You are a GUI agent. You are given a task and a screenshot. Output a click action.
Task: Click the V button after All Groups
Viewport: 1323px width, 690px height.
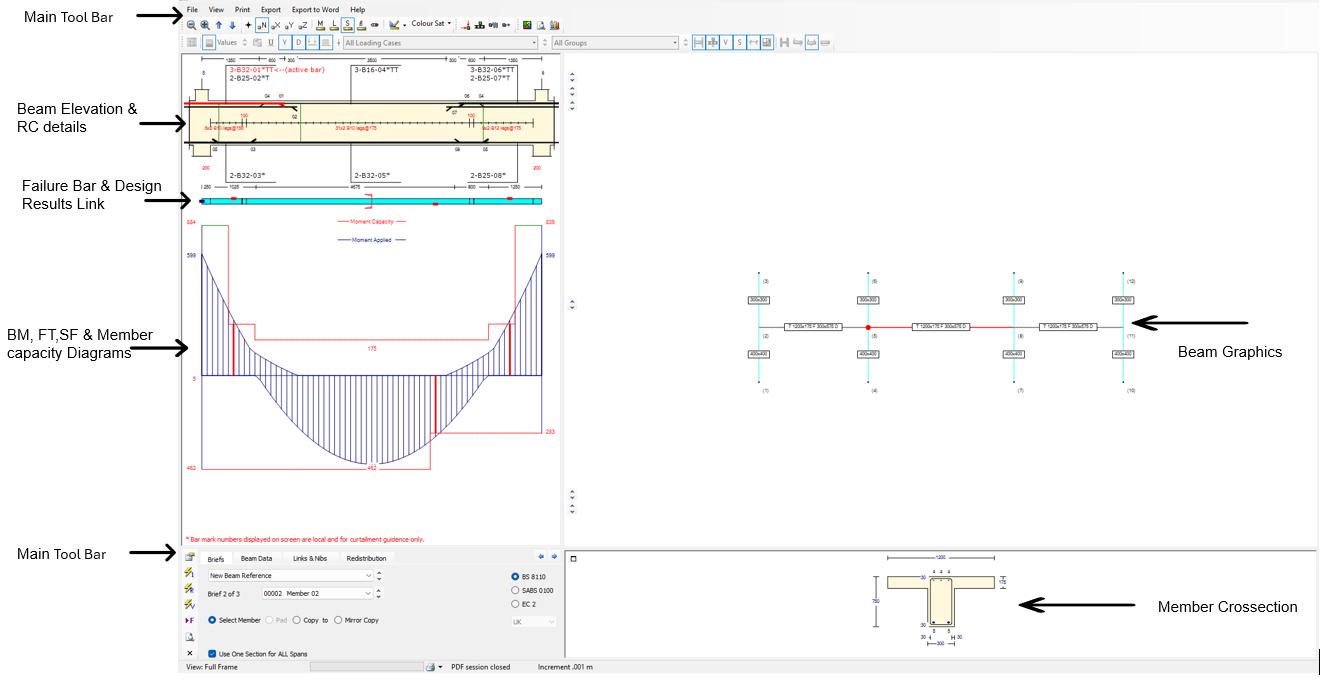725,43
